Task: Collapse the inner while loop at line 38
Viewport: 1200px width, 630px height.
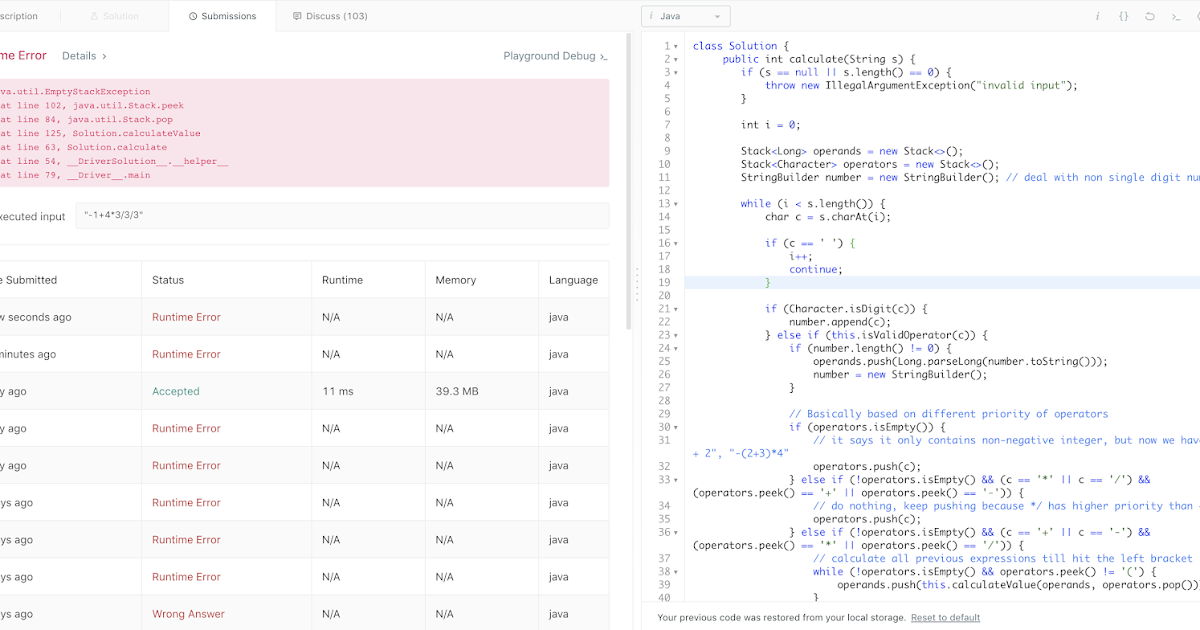Action: click(x=677, y=572)
